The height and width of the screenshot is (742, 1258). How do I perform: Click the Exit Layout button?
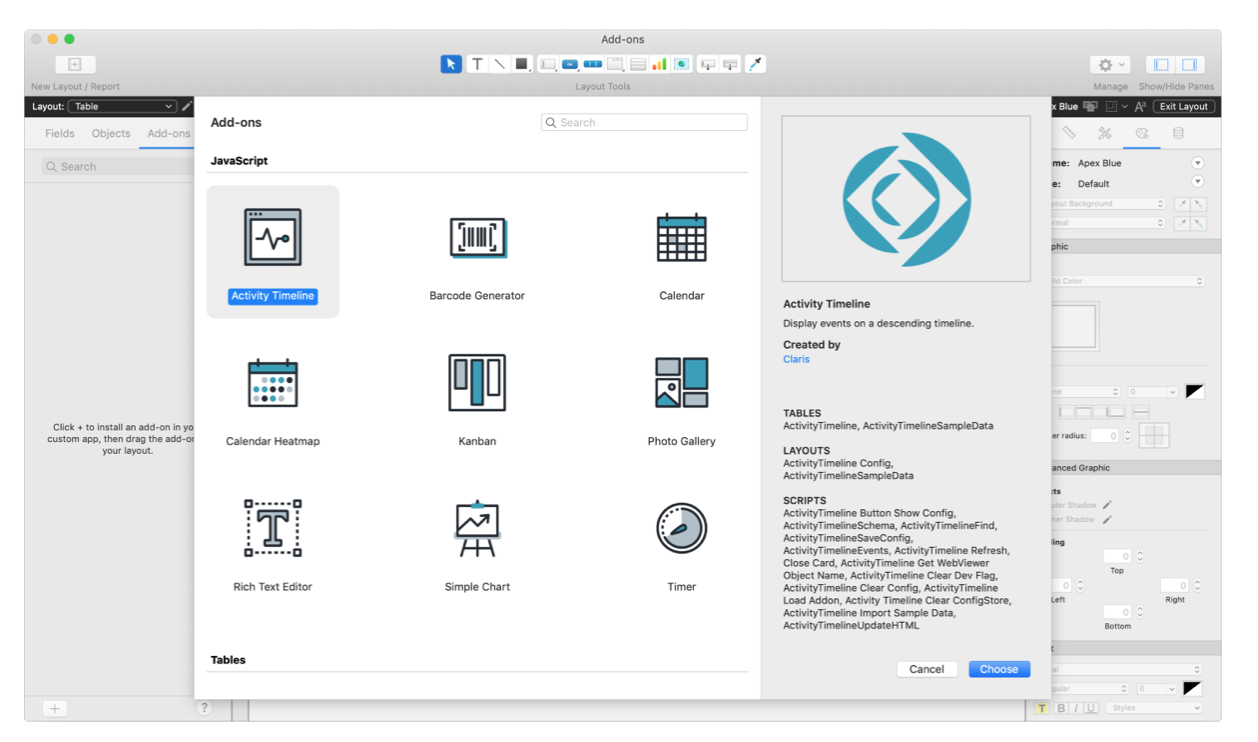click(x=1184, y=106)
